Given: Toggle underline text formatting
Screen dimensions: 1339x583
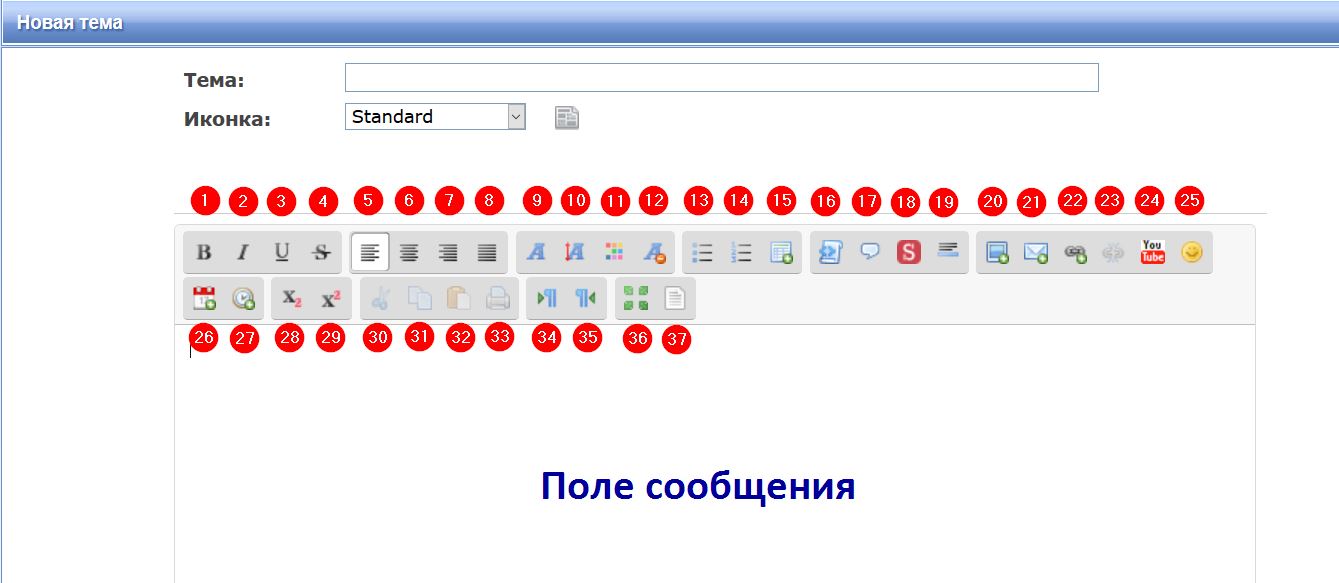Looking at the screenshot, I should 282,253.
